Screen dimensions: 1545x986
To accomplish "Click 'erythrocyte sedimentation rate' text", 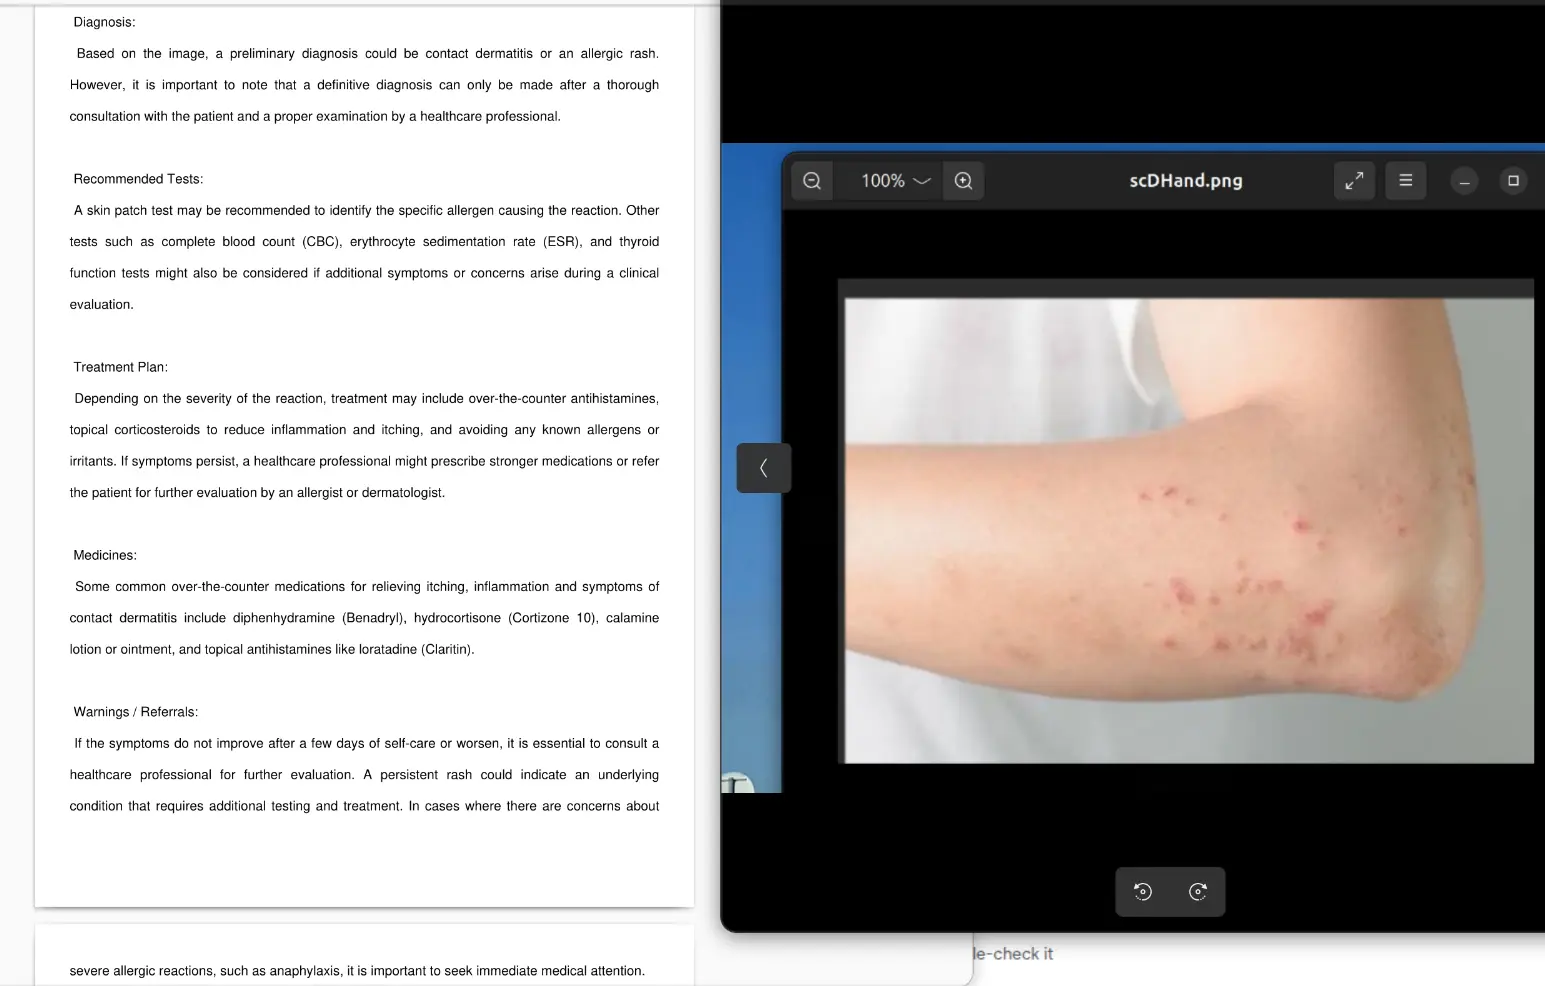I will click(443, 242).
